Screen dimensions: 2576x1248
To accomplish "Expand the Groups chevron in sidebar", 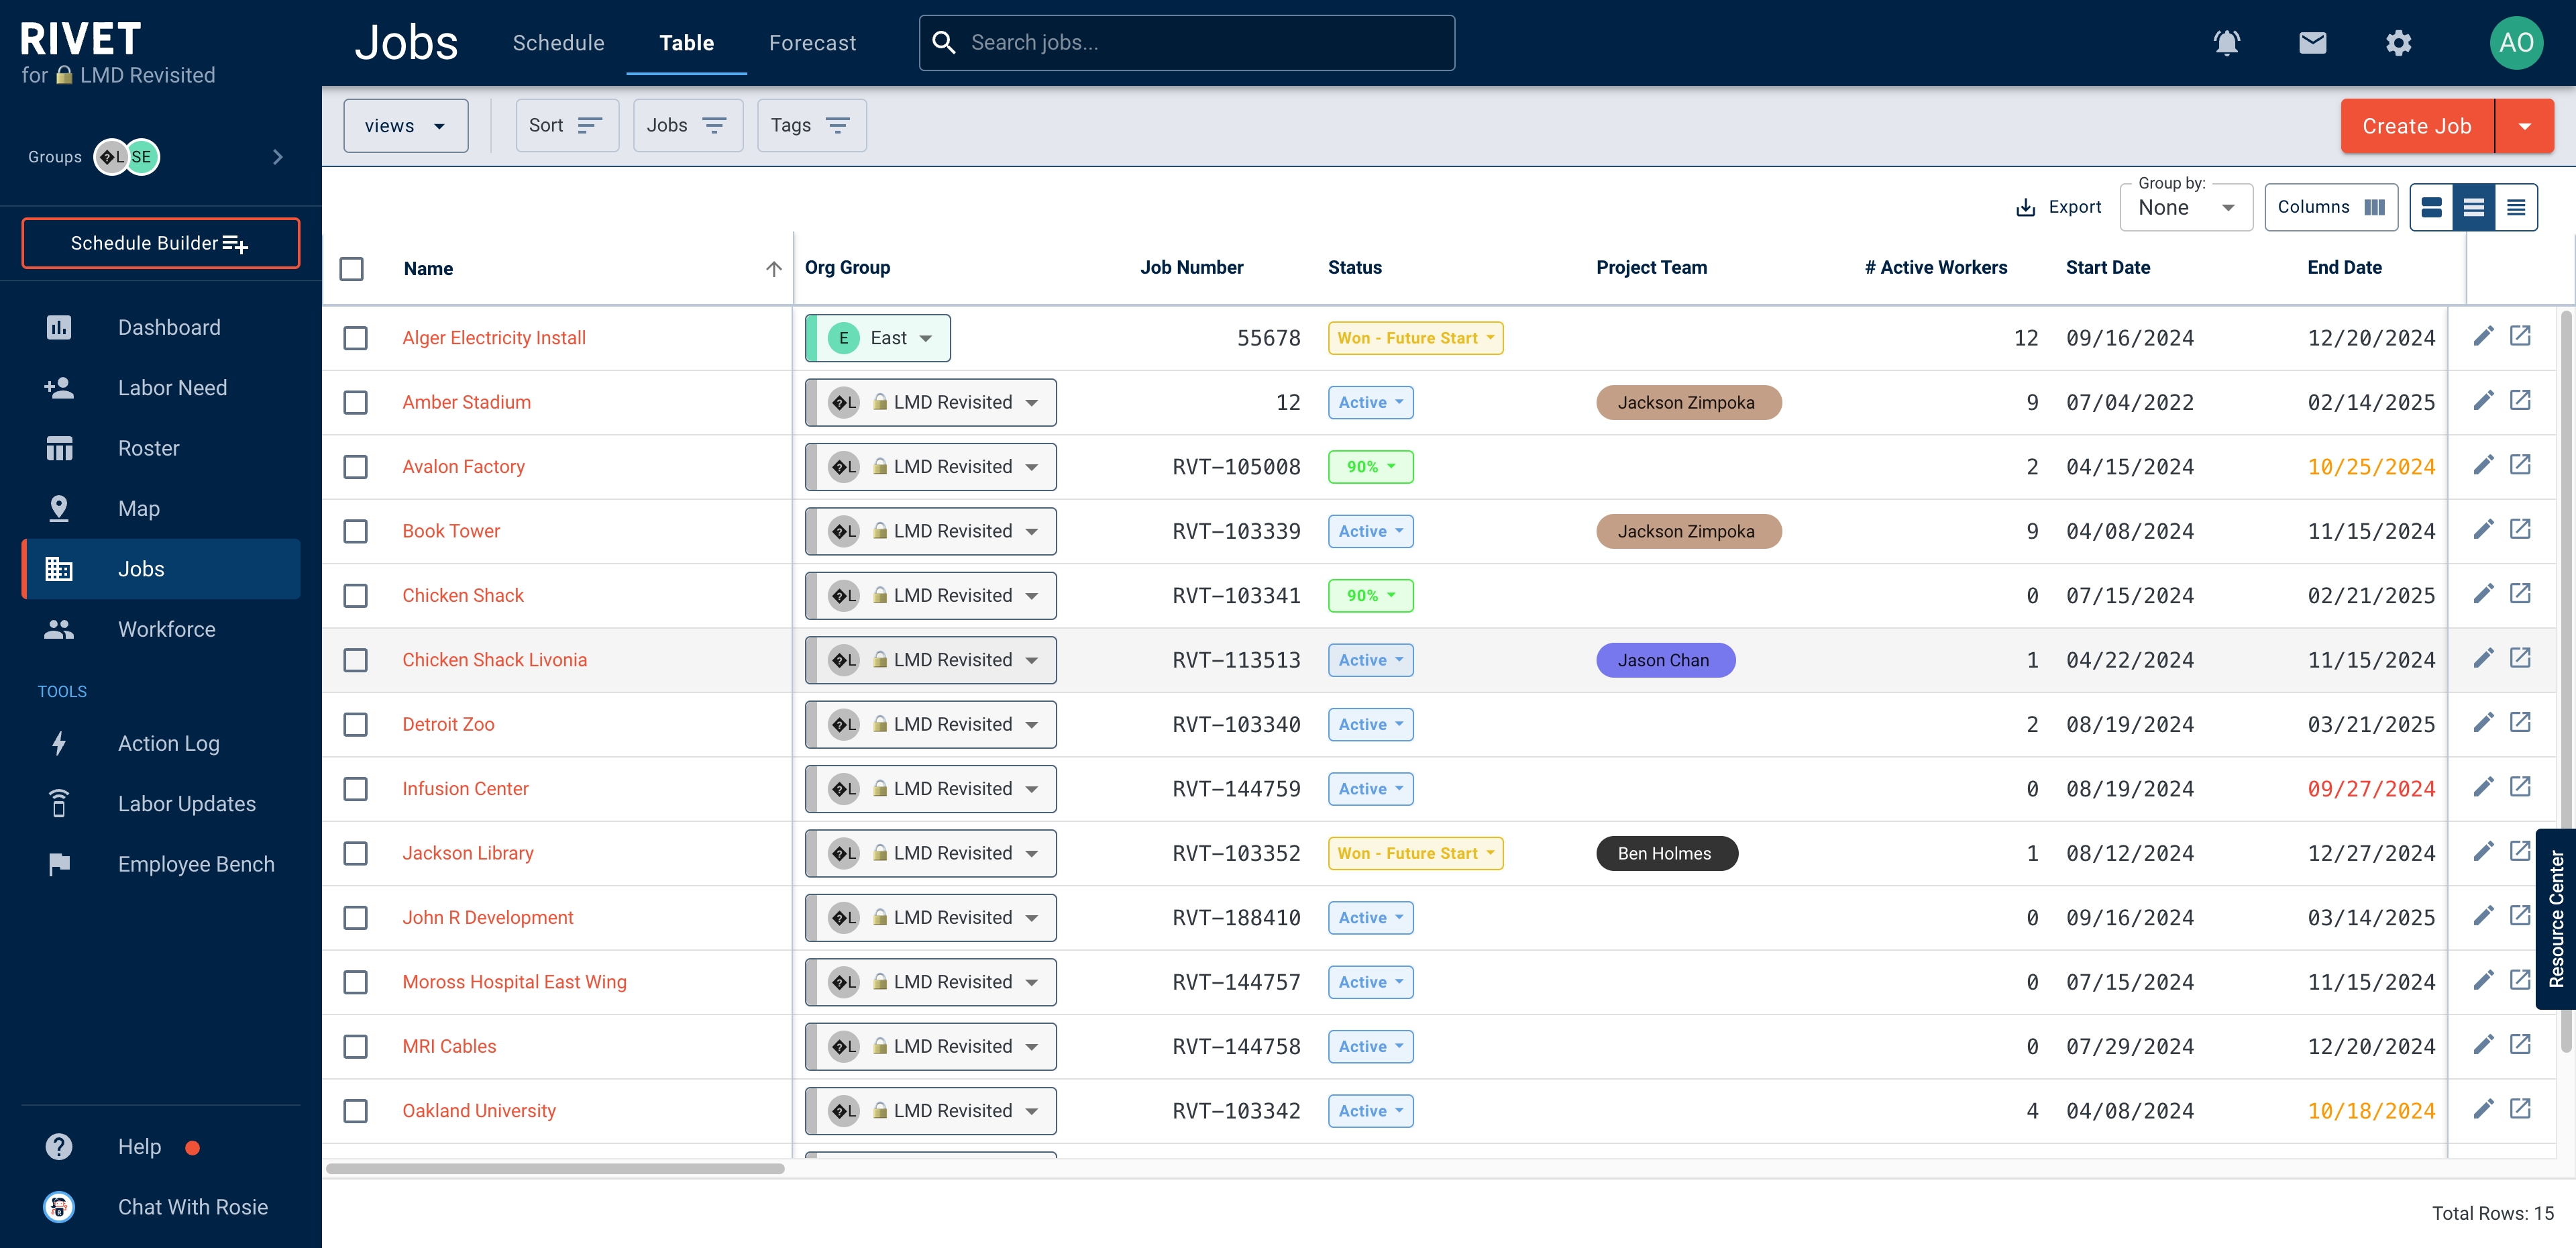I will point(277,157).
